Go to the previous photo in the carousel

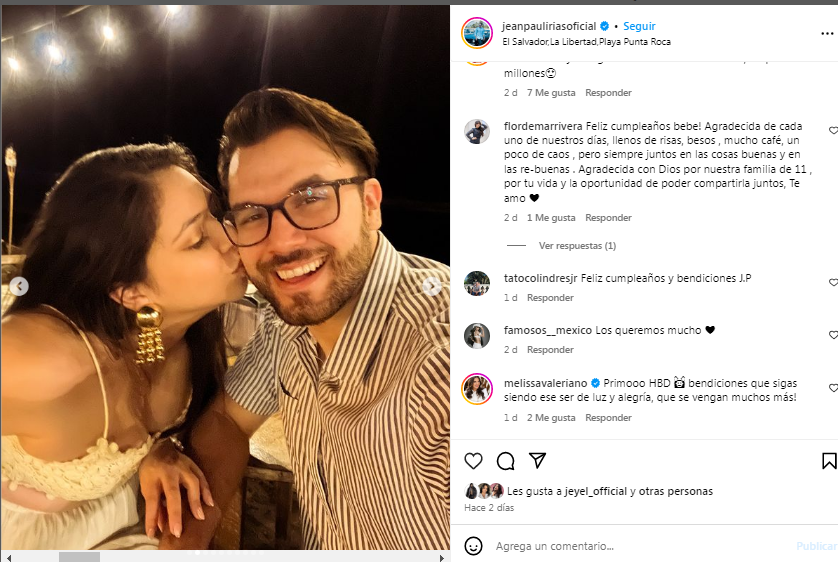(19, 287)
